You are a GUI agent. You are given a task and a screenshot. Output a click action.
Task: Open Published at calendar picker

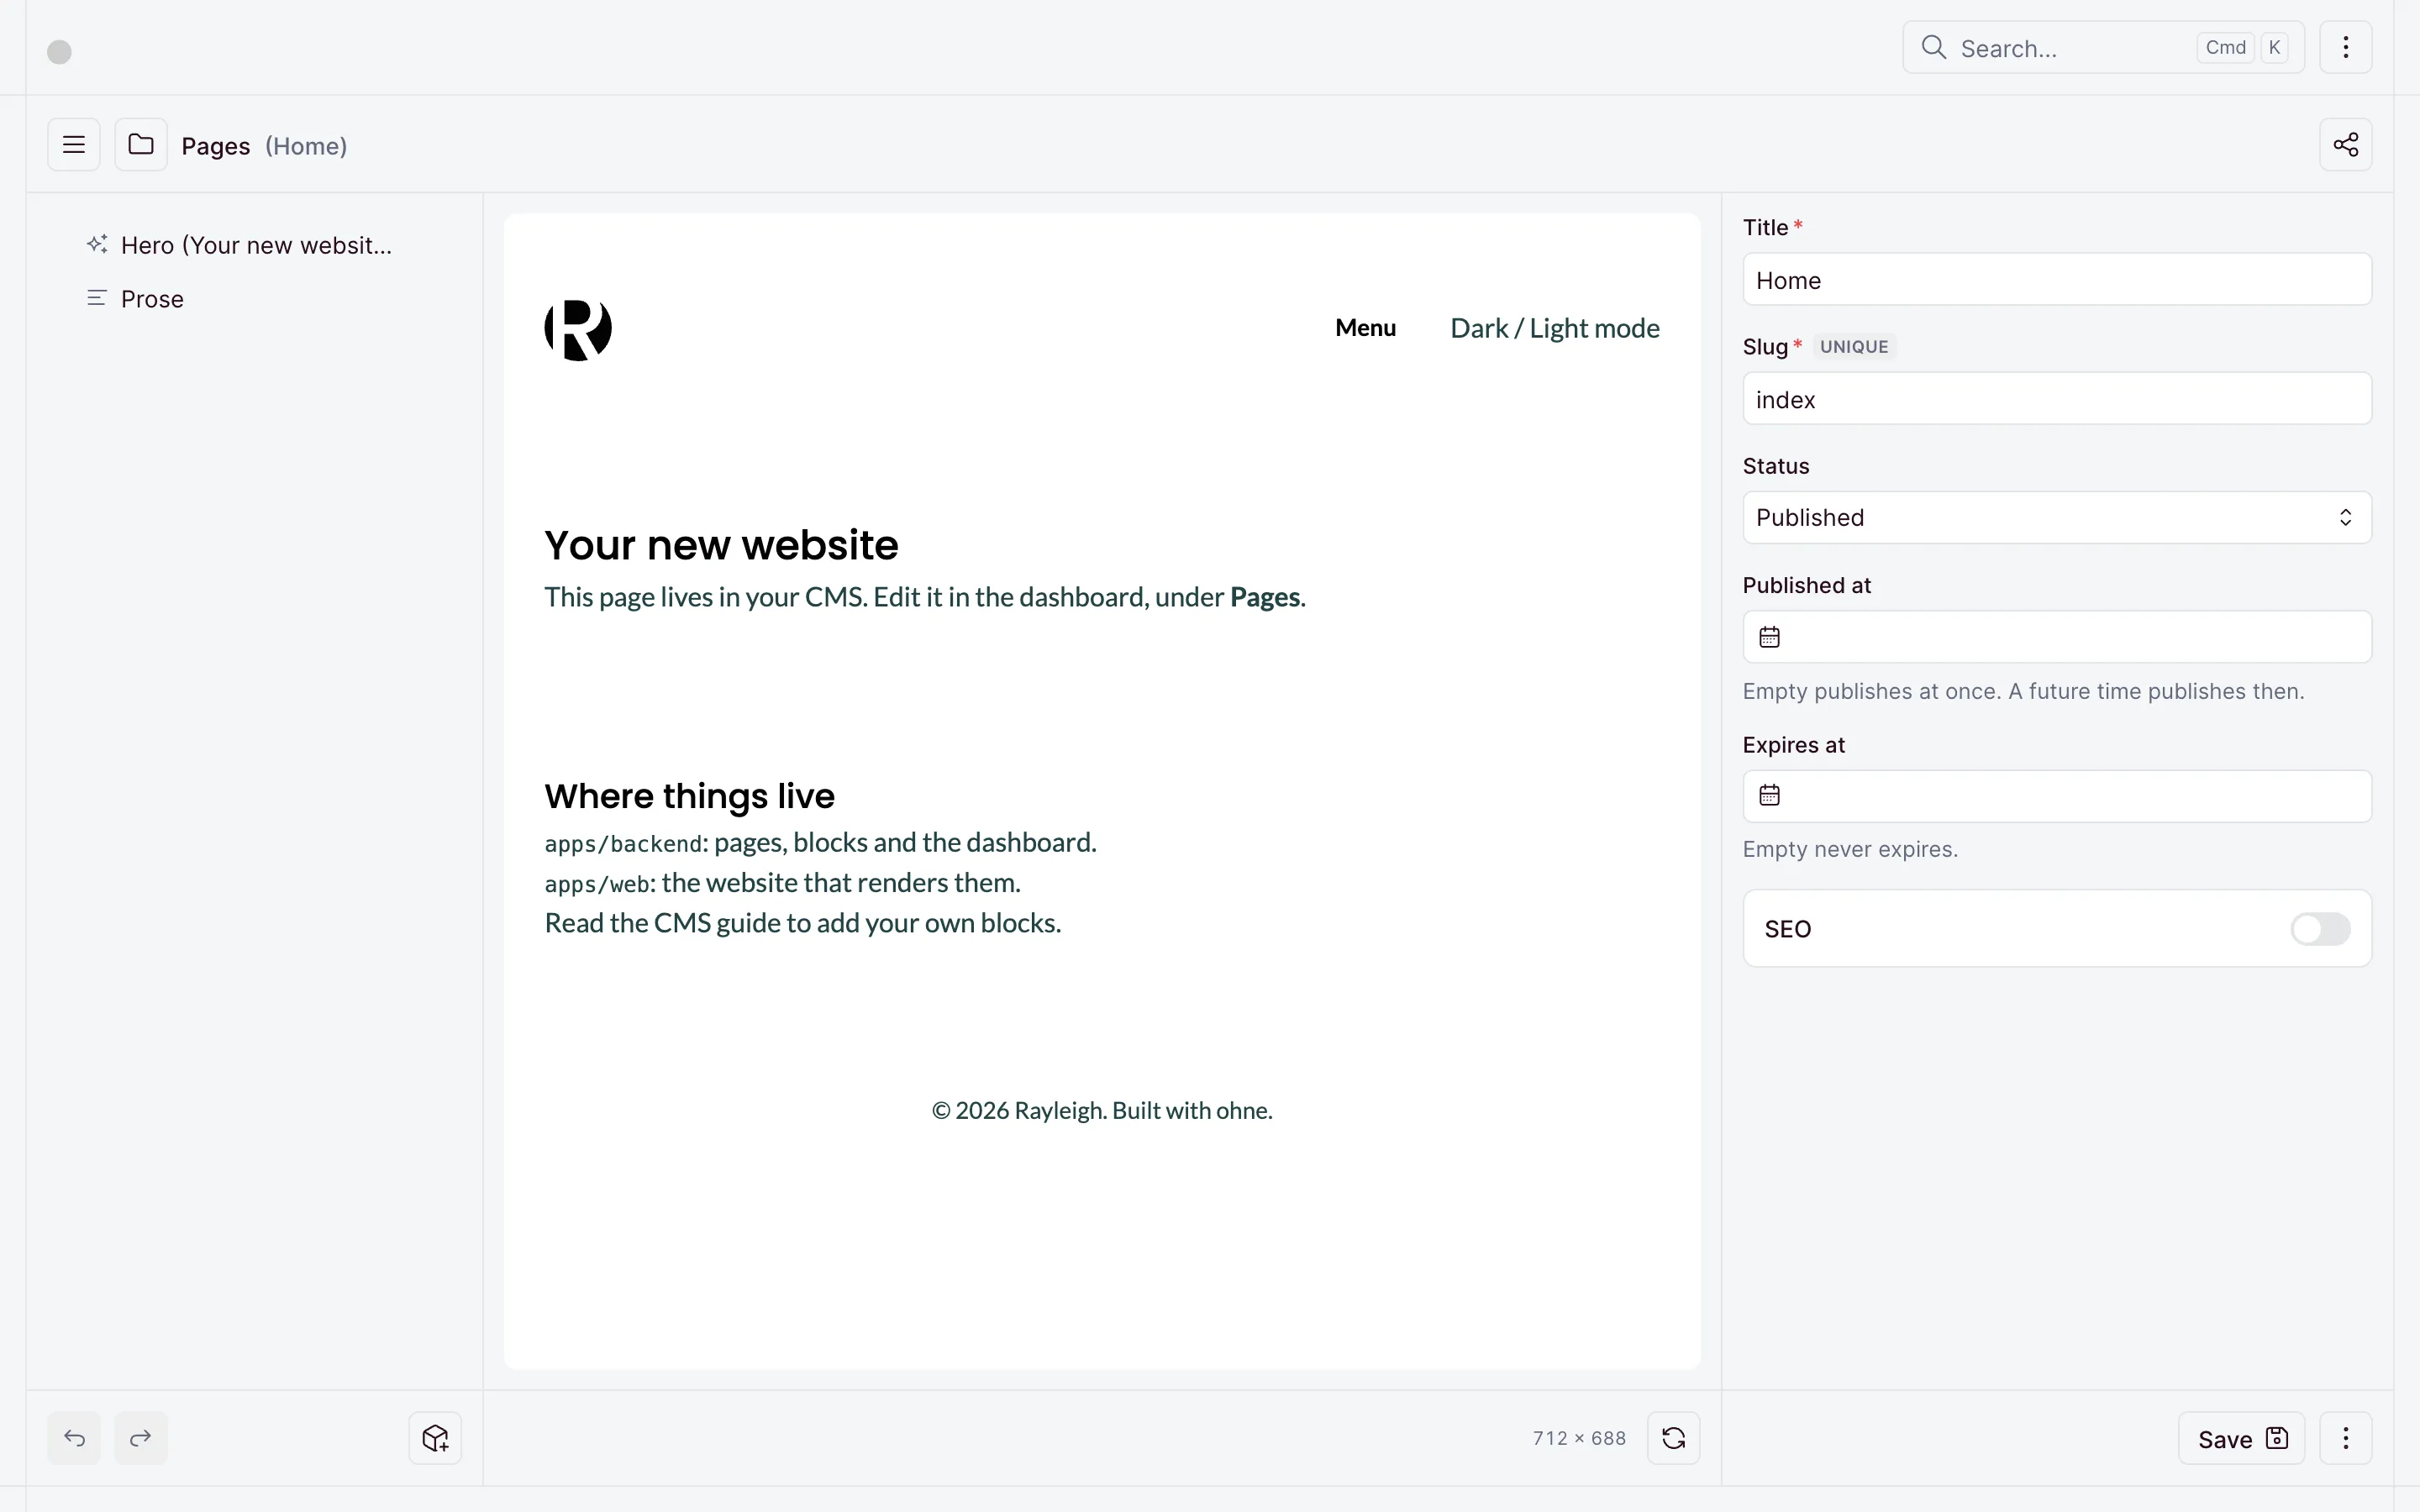1770,637
